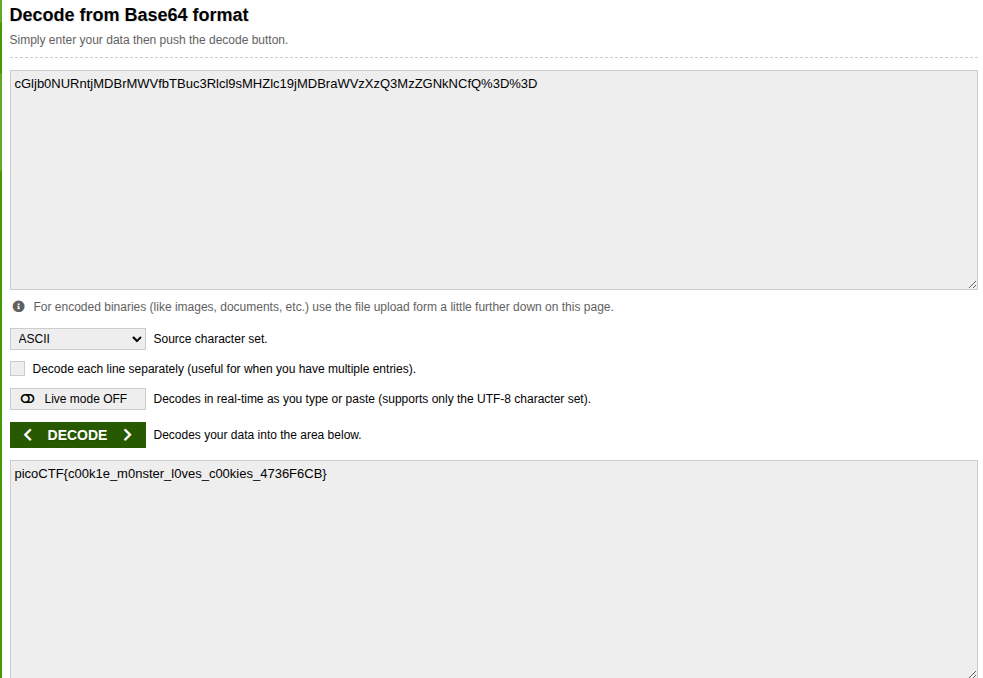This screenshot has width=983, height=678.
Task: Toggle Live mode OFF button
Action: click(78, 399)
